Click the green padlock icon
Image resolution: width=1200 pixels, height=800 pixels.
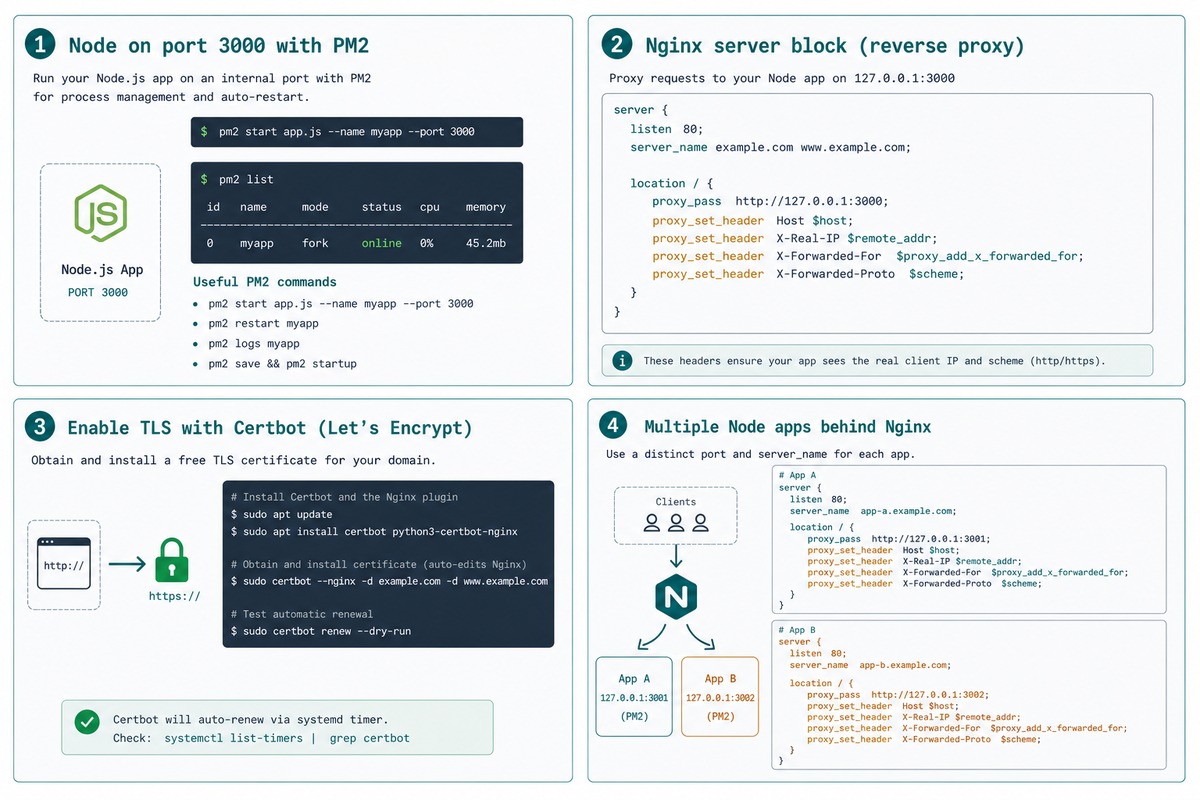tap(174, 559)
